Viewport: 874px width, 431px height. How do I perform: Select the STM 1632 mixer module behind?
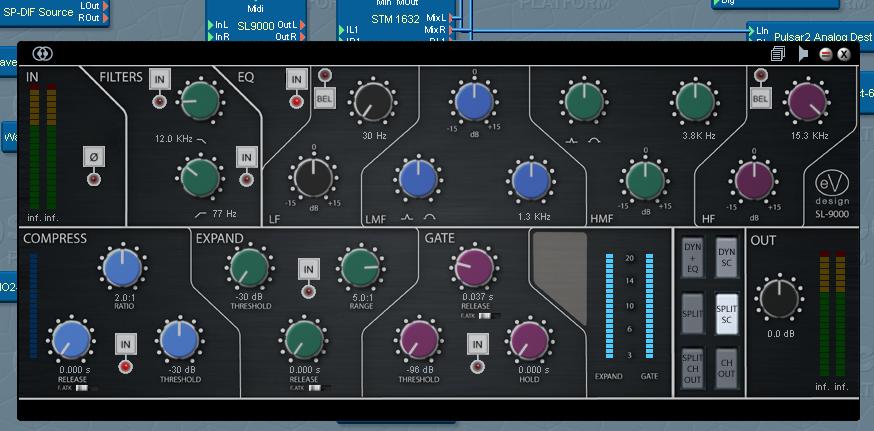pos(396,20)
